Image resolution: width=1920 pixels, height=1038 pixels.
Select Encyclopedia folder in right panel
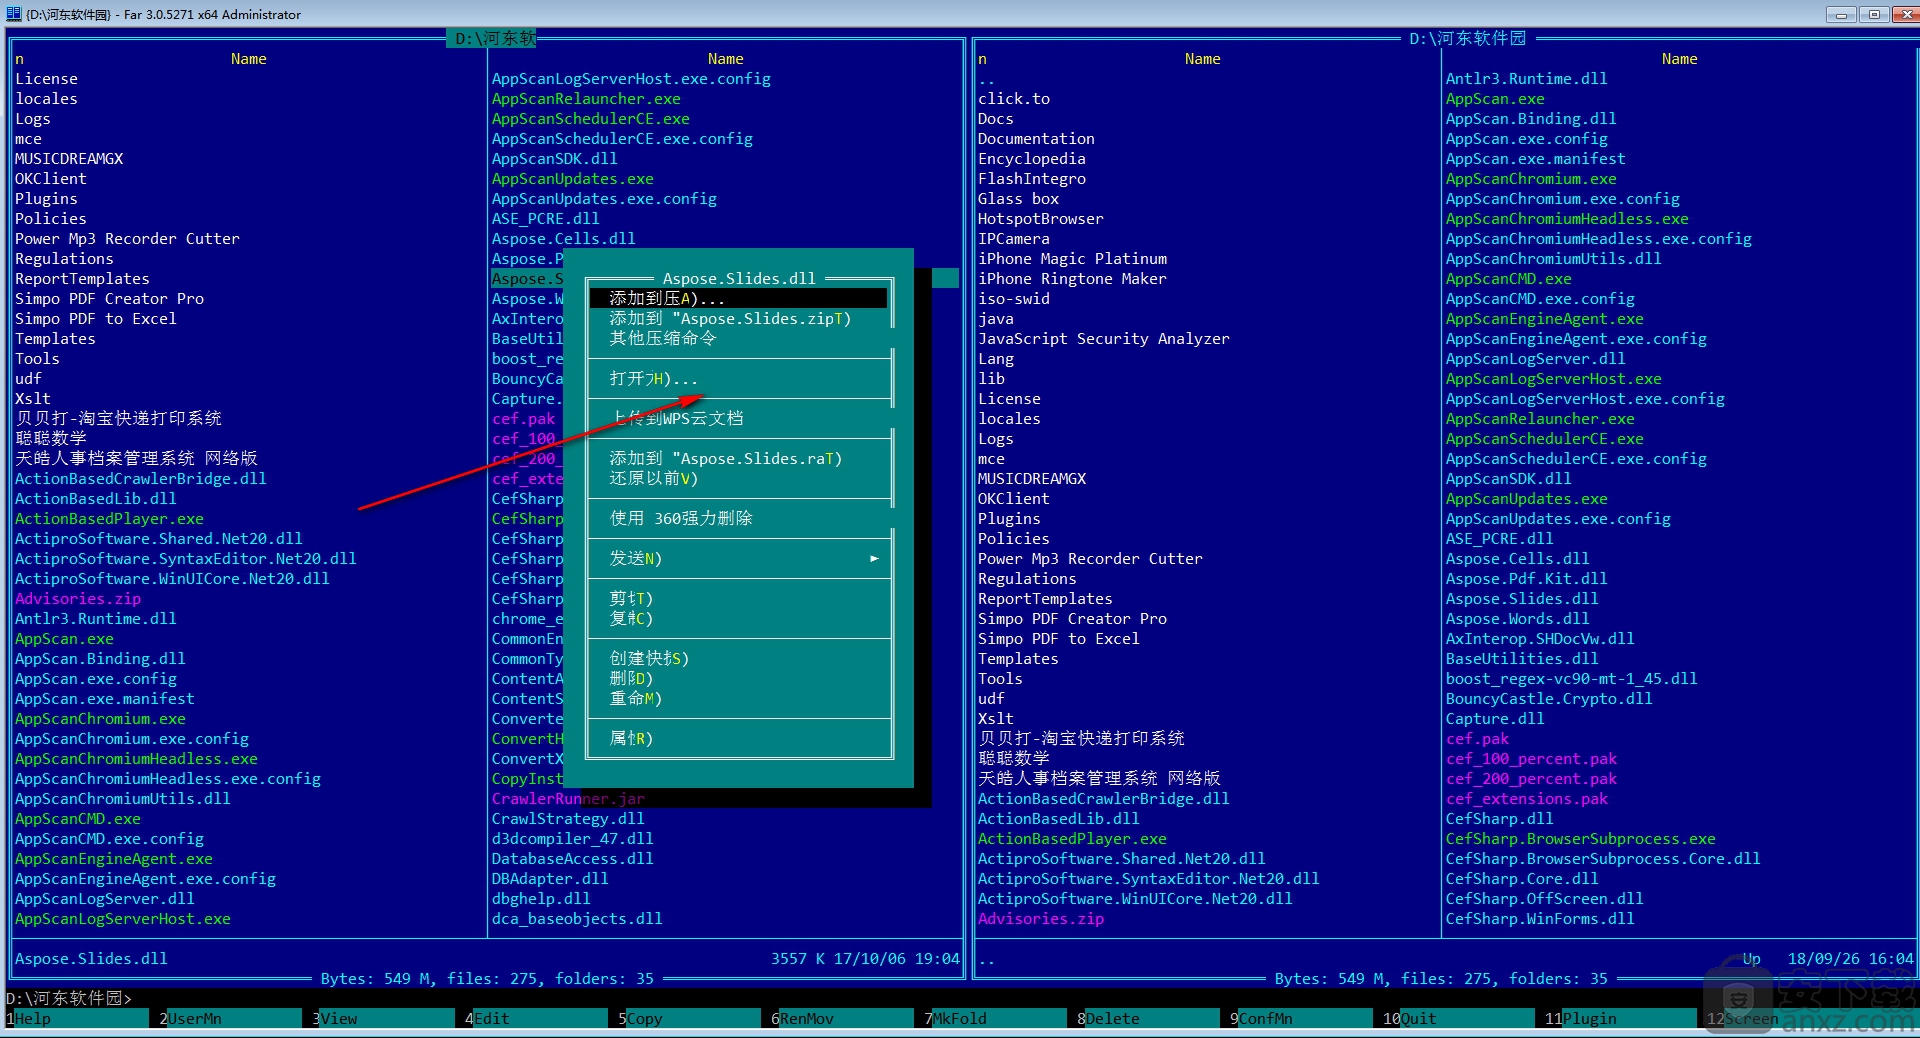pos(1032,158)
